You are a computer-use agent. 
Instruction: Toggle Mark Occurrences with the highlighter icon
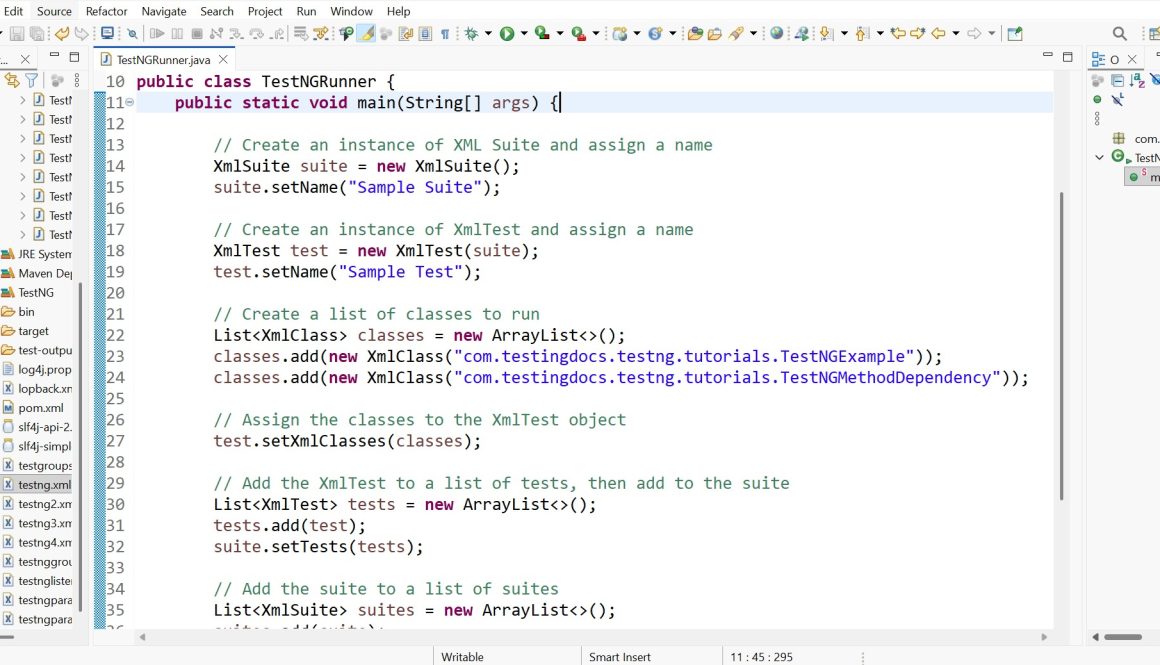click(366, 33)
